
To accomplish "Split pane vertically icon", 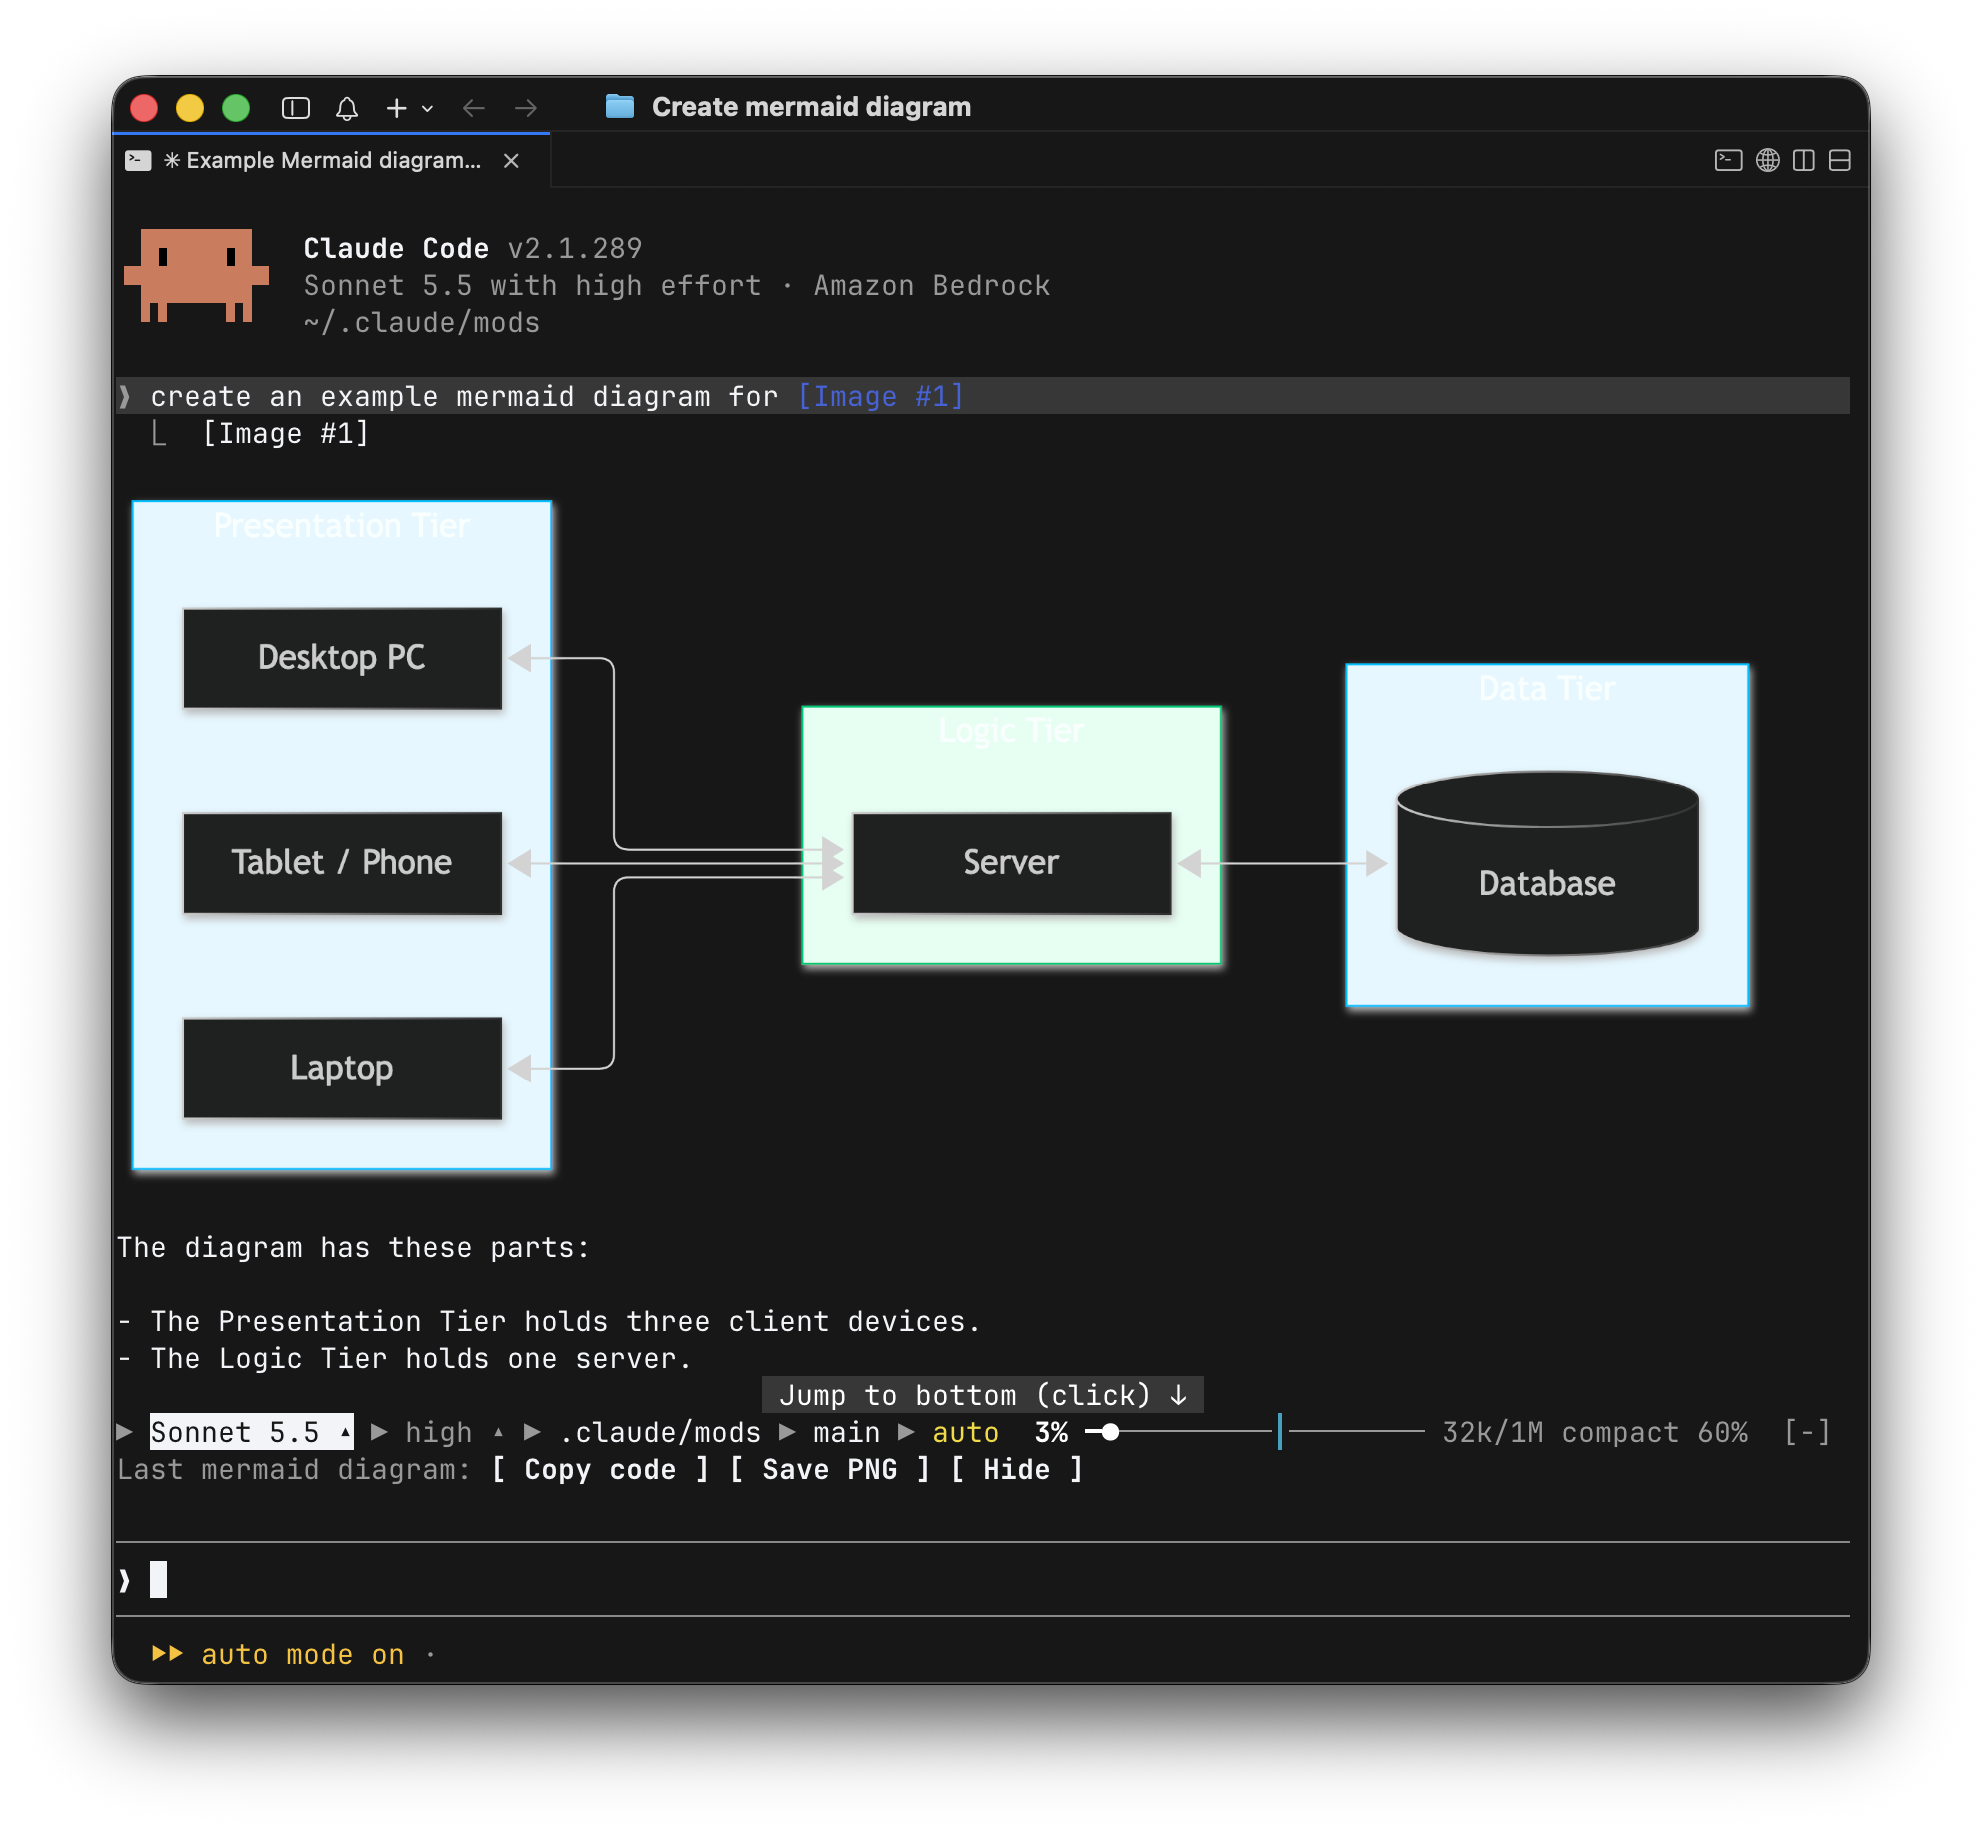I will (1804, 160).
